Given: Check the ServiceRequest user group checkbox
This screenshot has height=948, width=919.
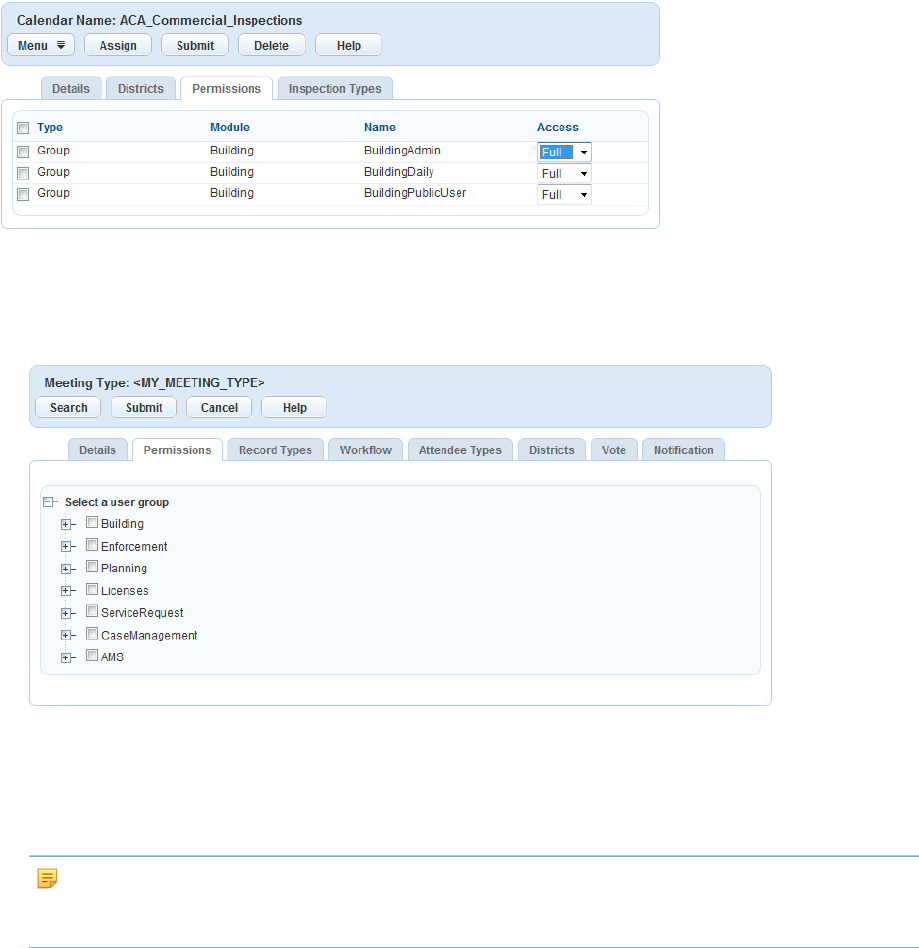Looking at the screenshot, I should [x=92, y=611].
